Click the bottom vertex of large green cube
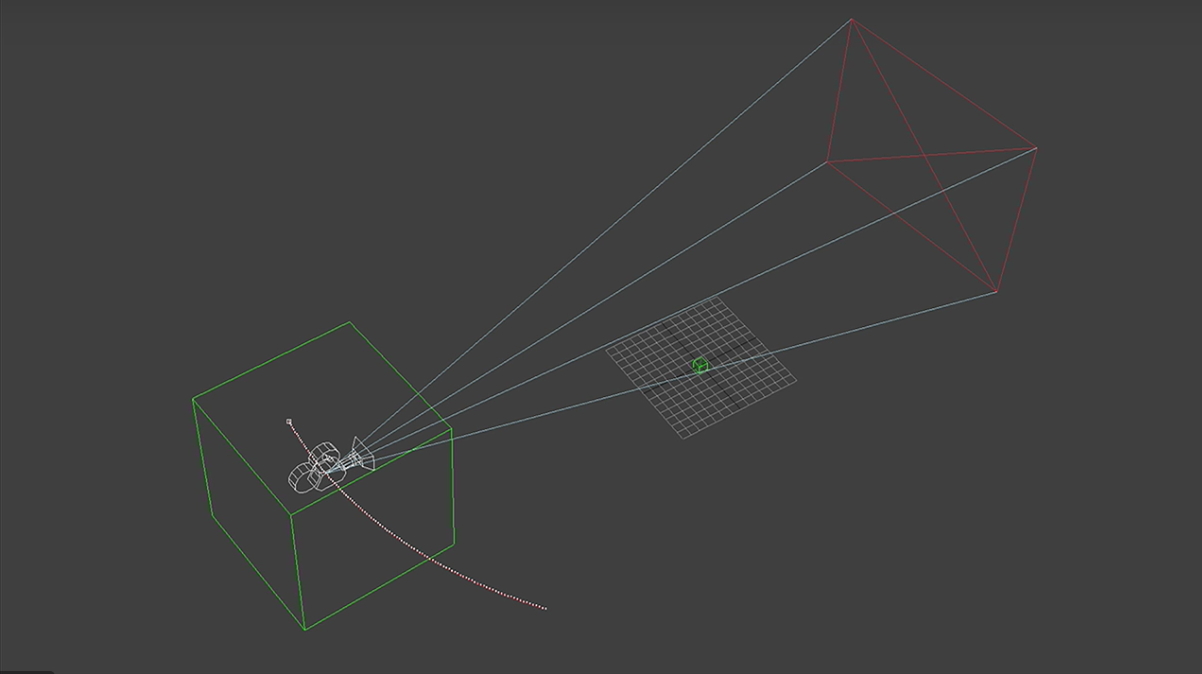This screenshot has height=674, width=1202. point(304,630)
